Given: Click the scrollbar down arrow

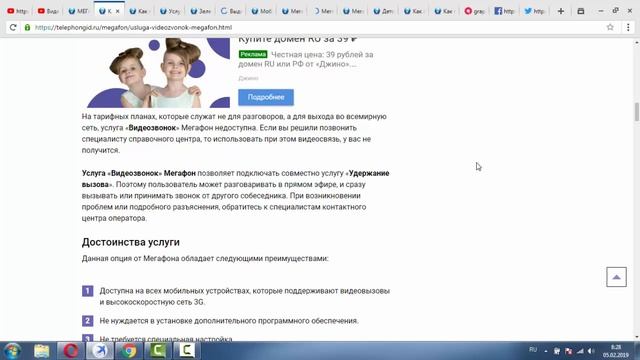Looking at the screenshot, I should click(x=636, y=337).
